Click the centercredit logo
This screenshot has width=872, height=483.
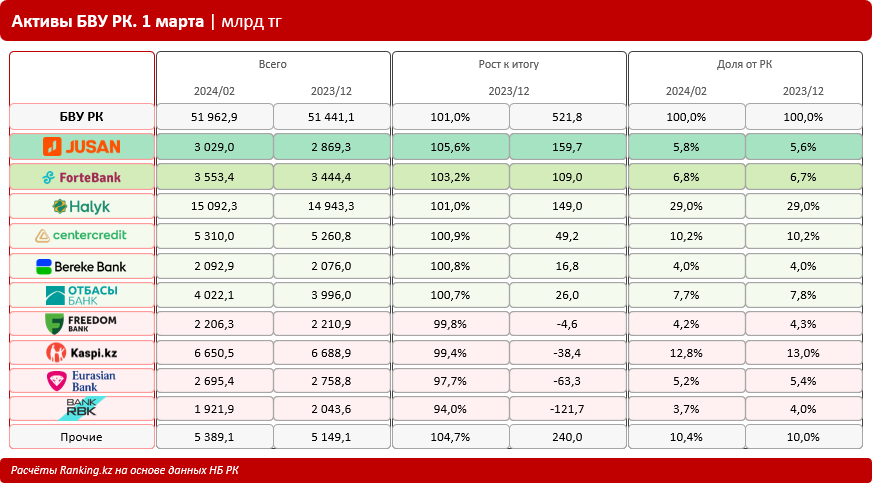(x=82, y=236)
